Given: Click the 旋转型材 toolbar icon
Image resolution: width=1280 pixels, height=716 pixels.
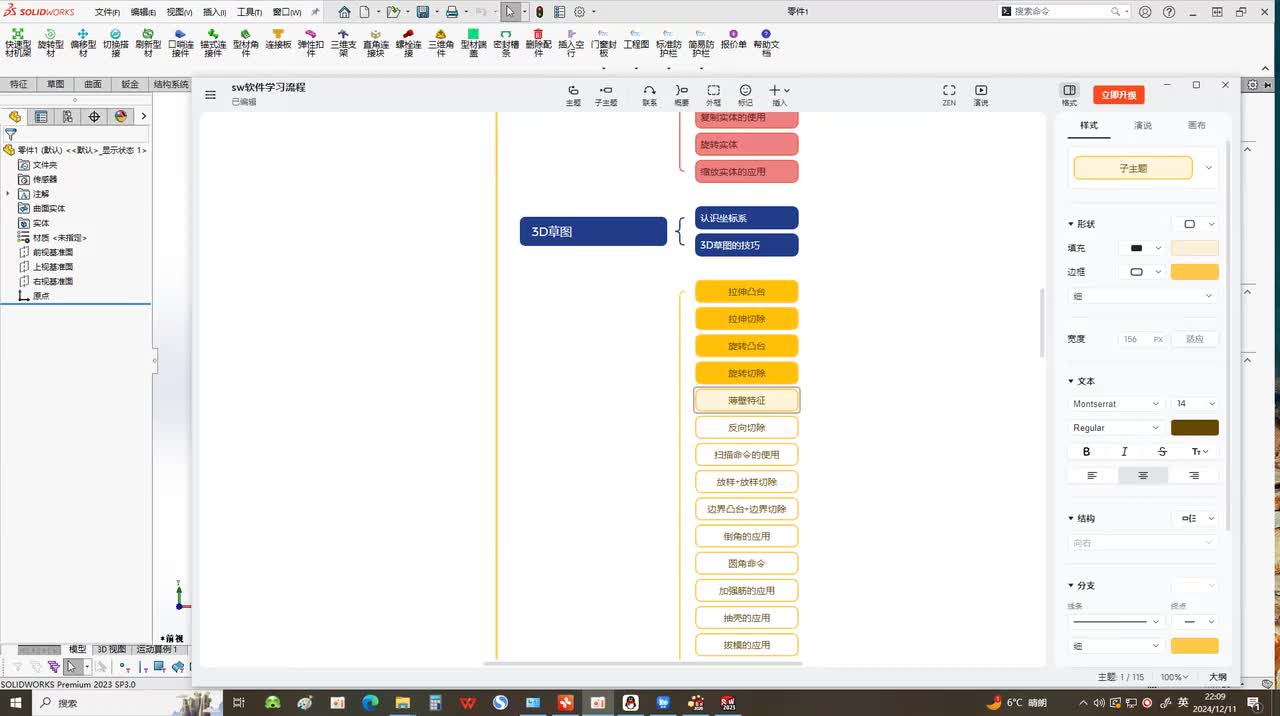Looking at the screenshot, I should pos(50,43).
